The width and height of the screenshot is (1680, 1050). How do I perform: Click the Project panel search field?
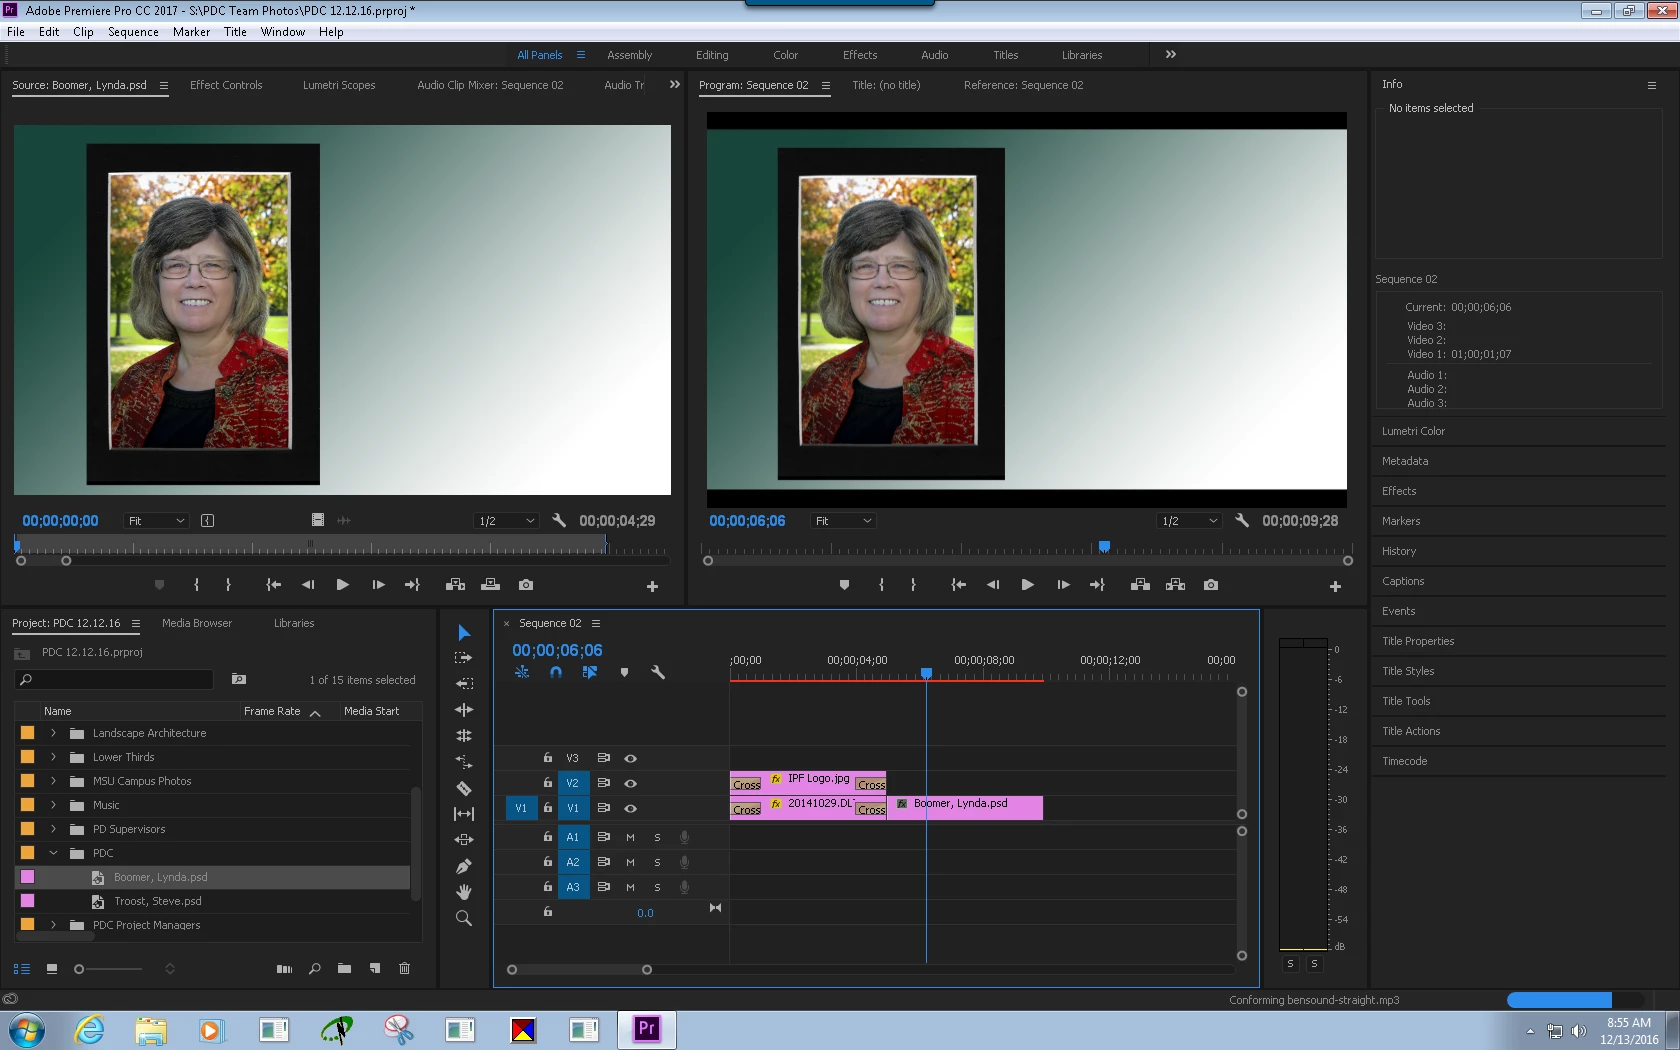[114, 680]
